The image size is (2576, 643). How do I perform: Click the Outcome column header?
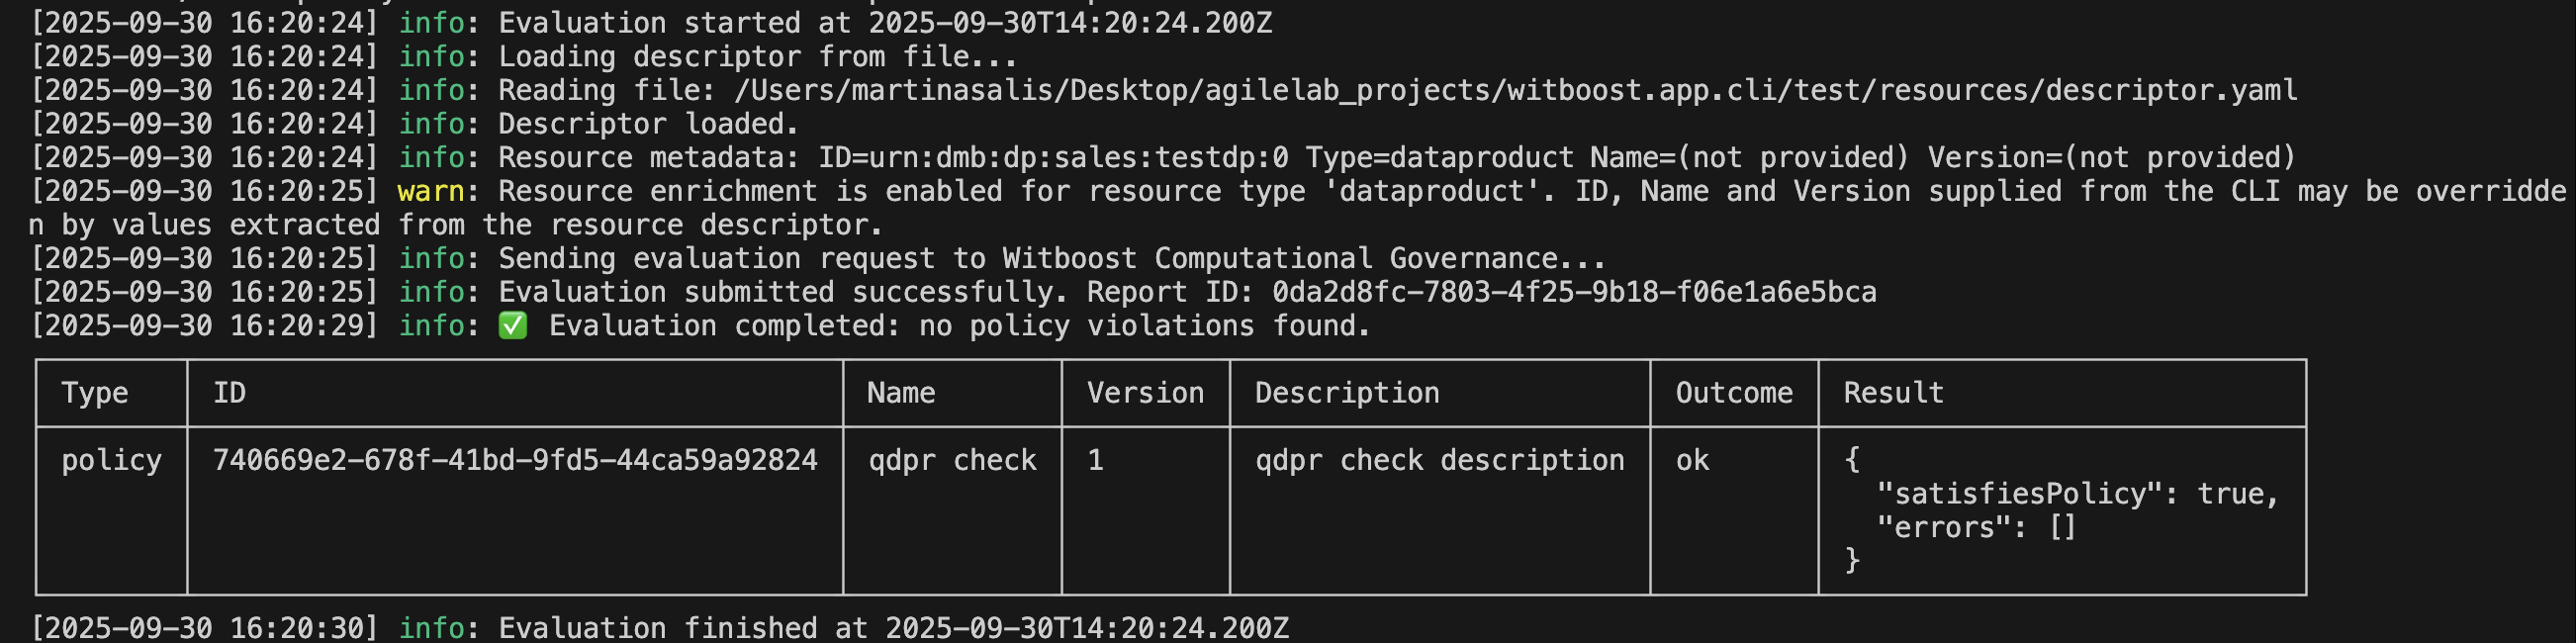click(x=1733, y=393)
